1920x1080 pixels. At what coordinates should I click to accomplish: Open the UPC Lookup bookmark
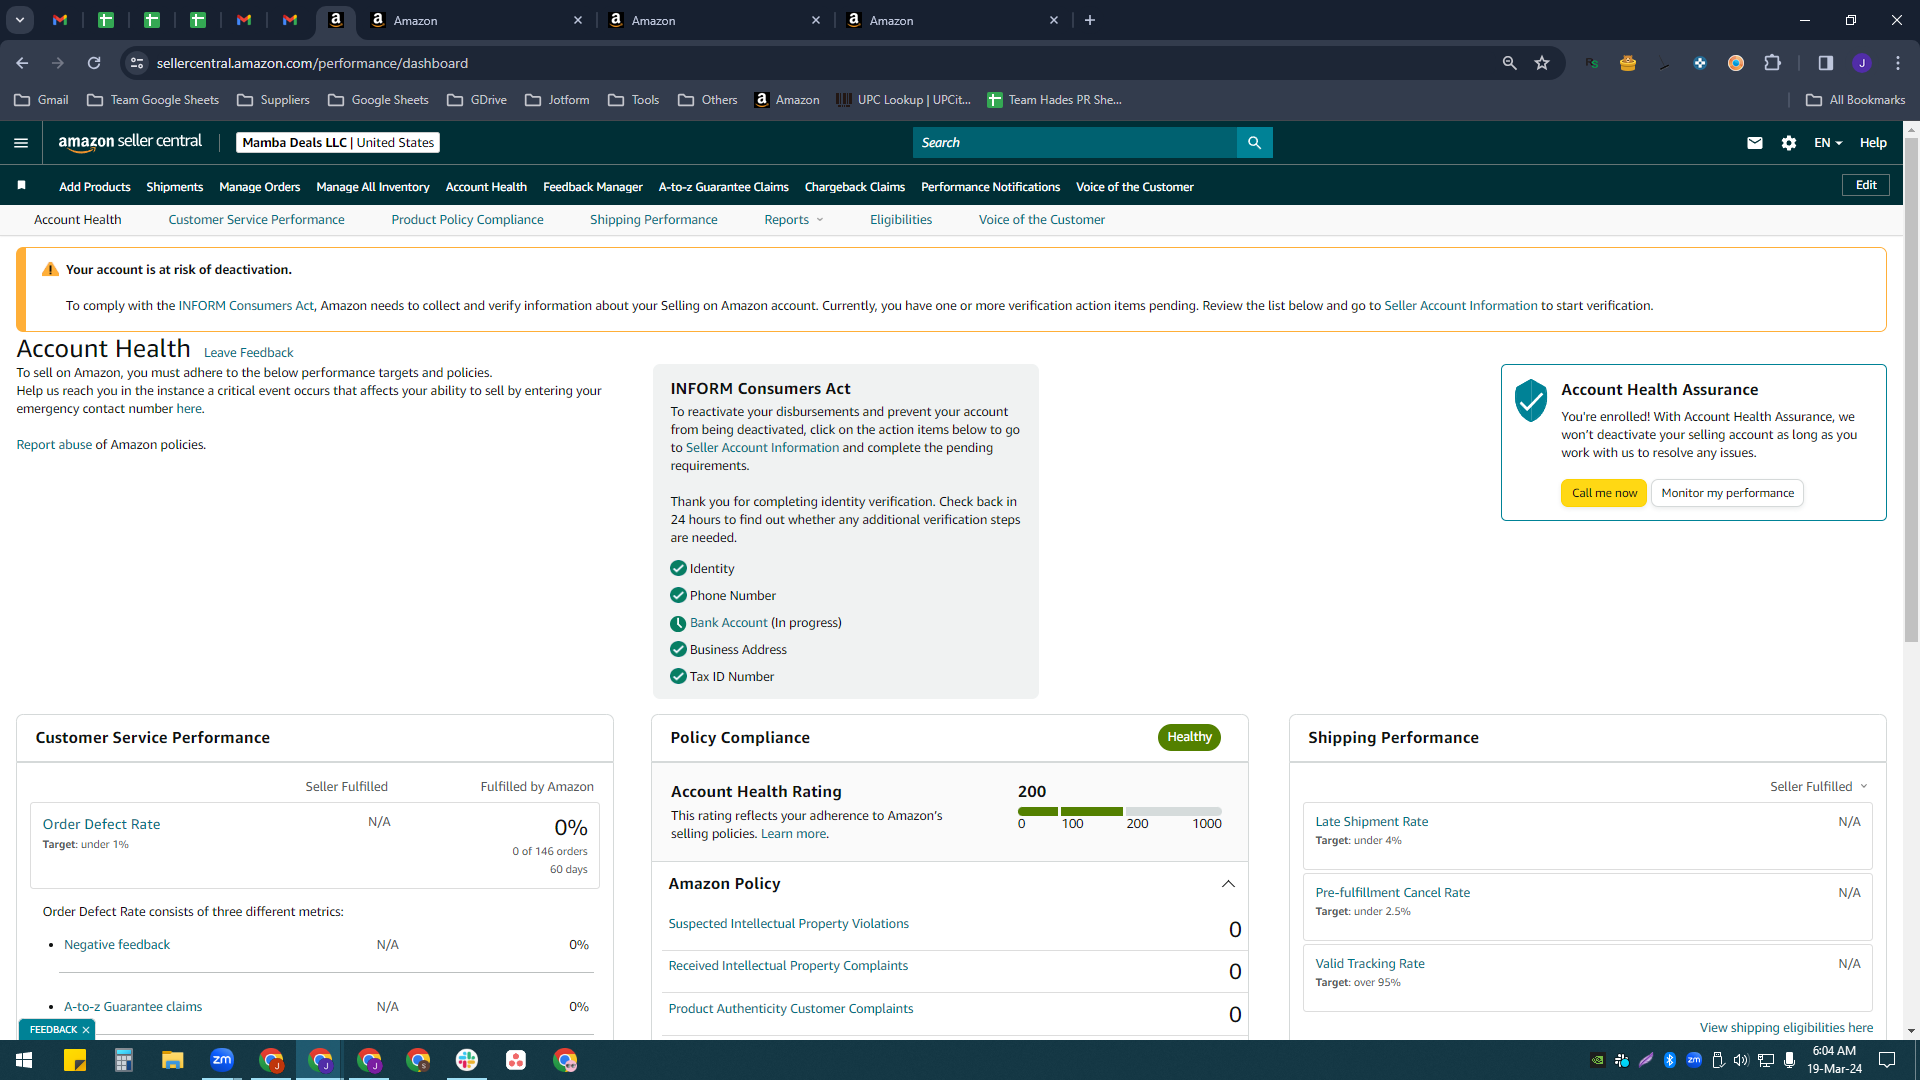point(903,100)
